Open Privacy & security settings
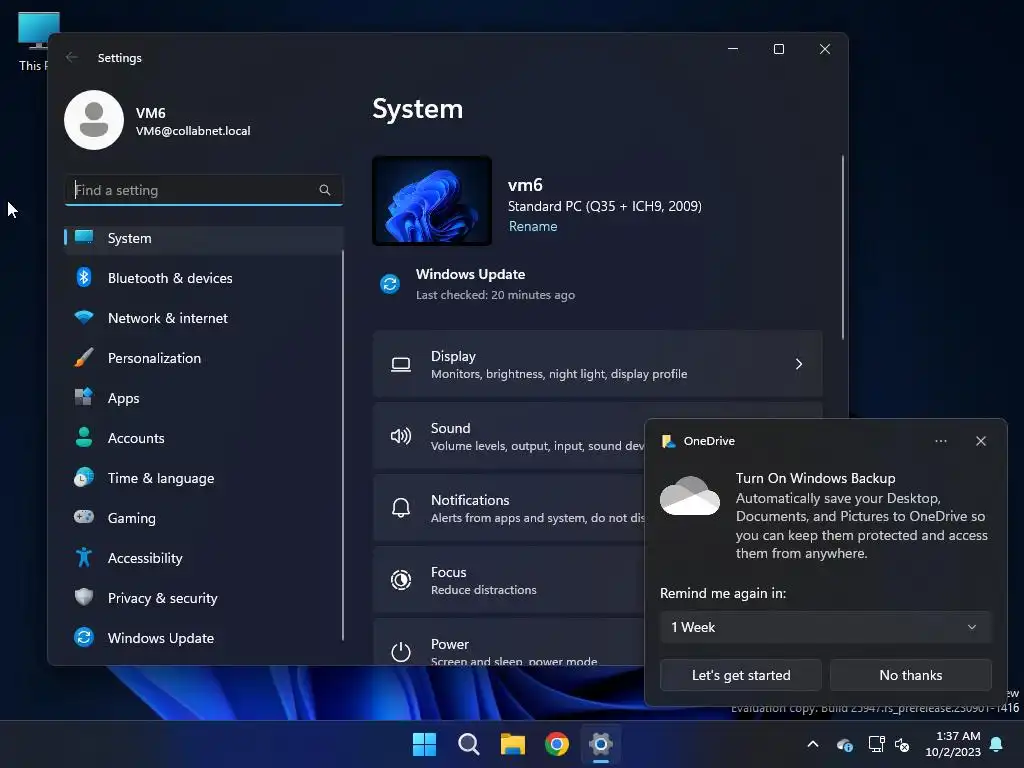 coord(204,598)
